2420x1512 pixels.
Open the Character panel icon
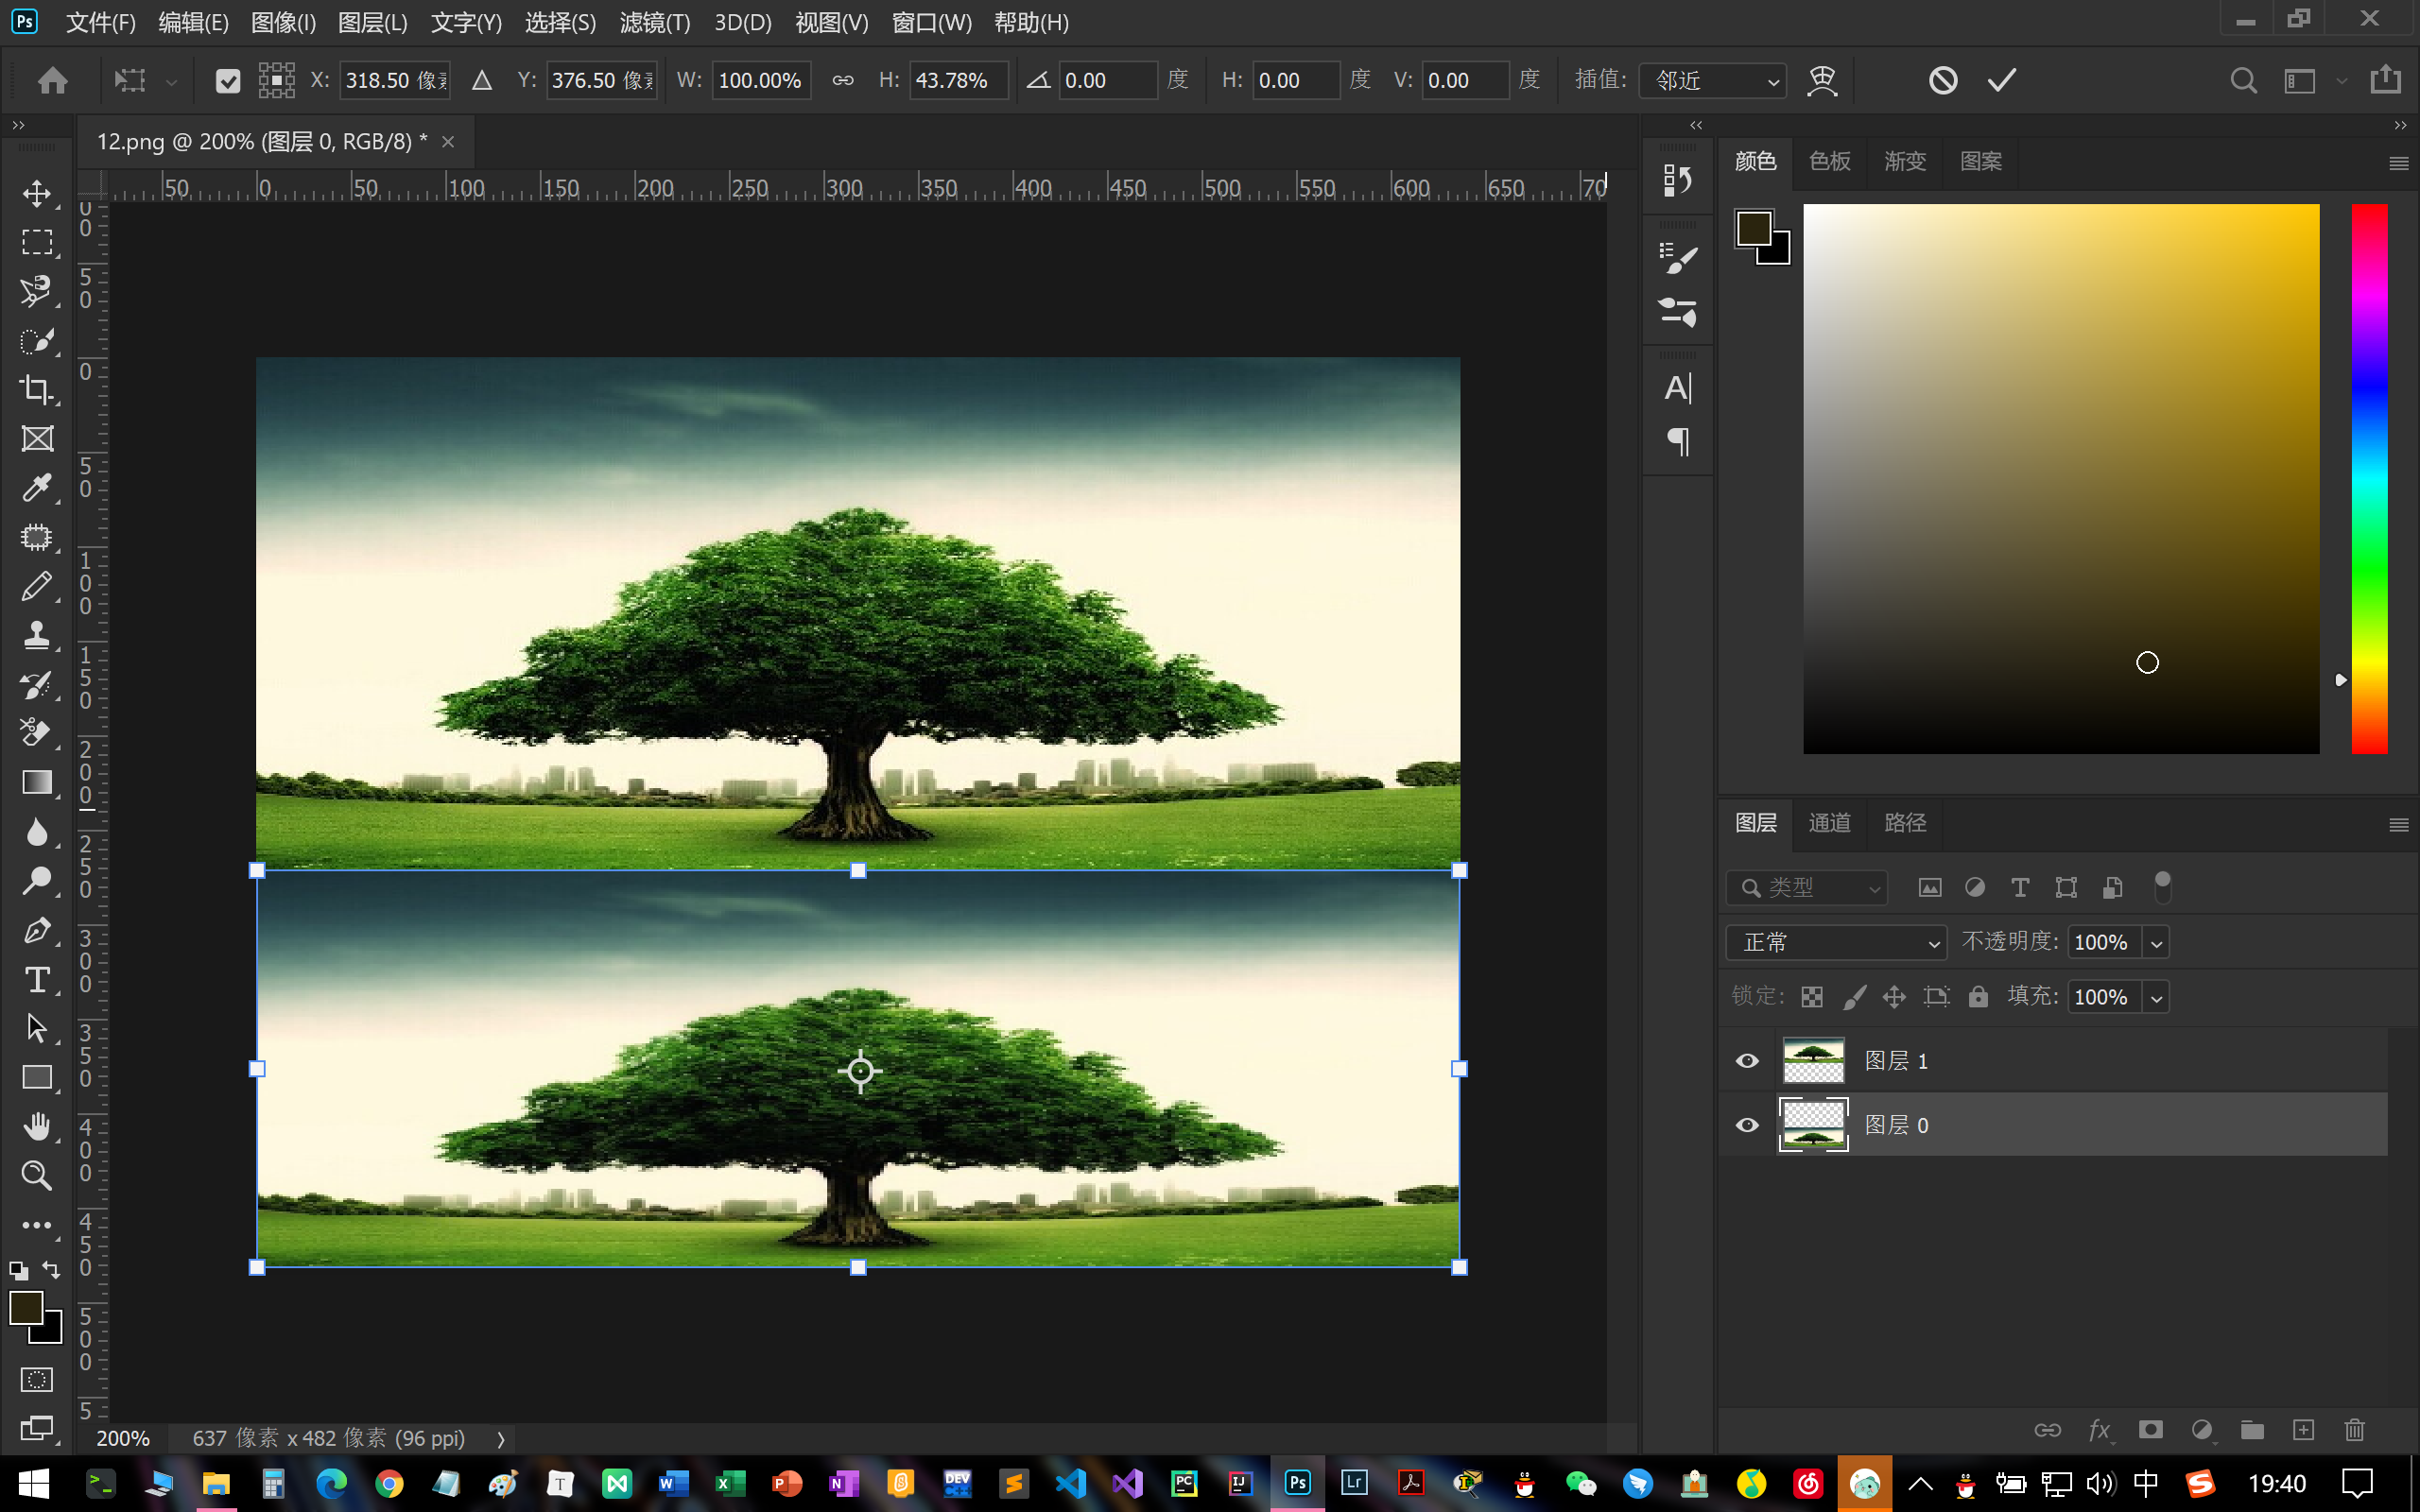(x=1677, y=388)
